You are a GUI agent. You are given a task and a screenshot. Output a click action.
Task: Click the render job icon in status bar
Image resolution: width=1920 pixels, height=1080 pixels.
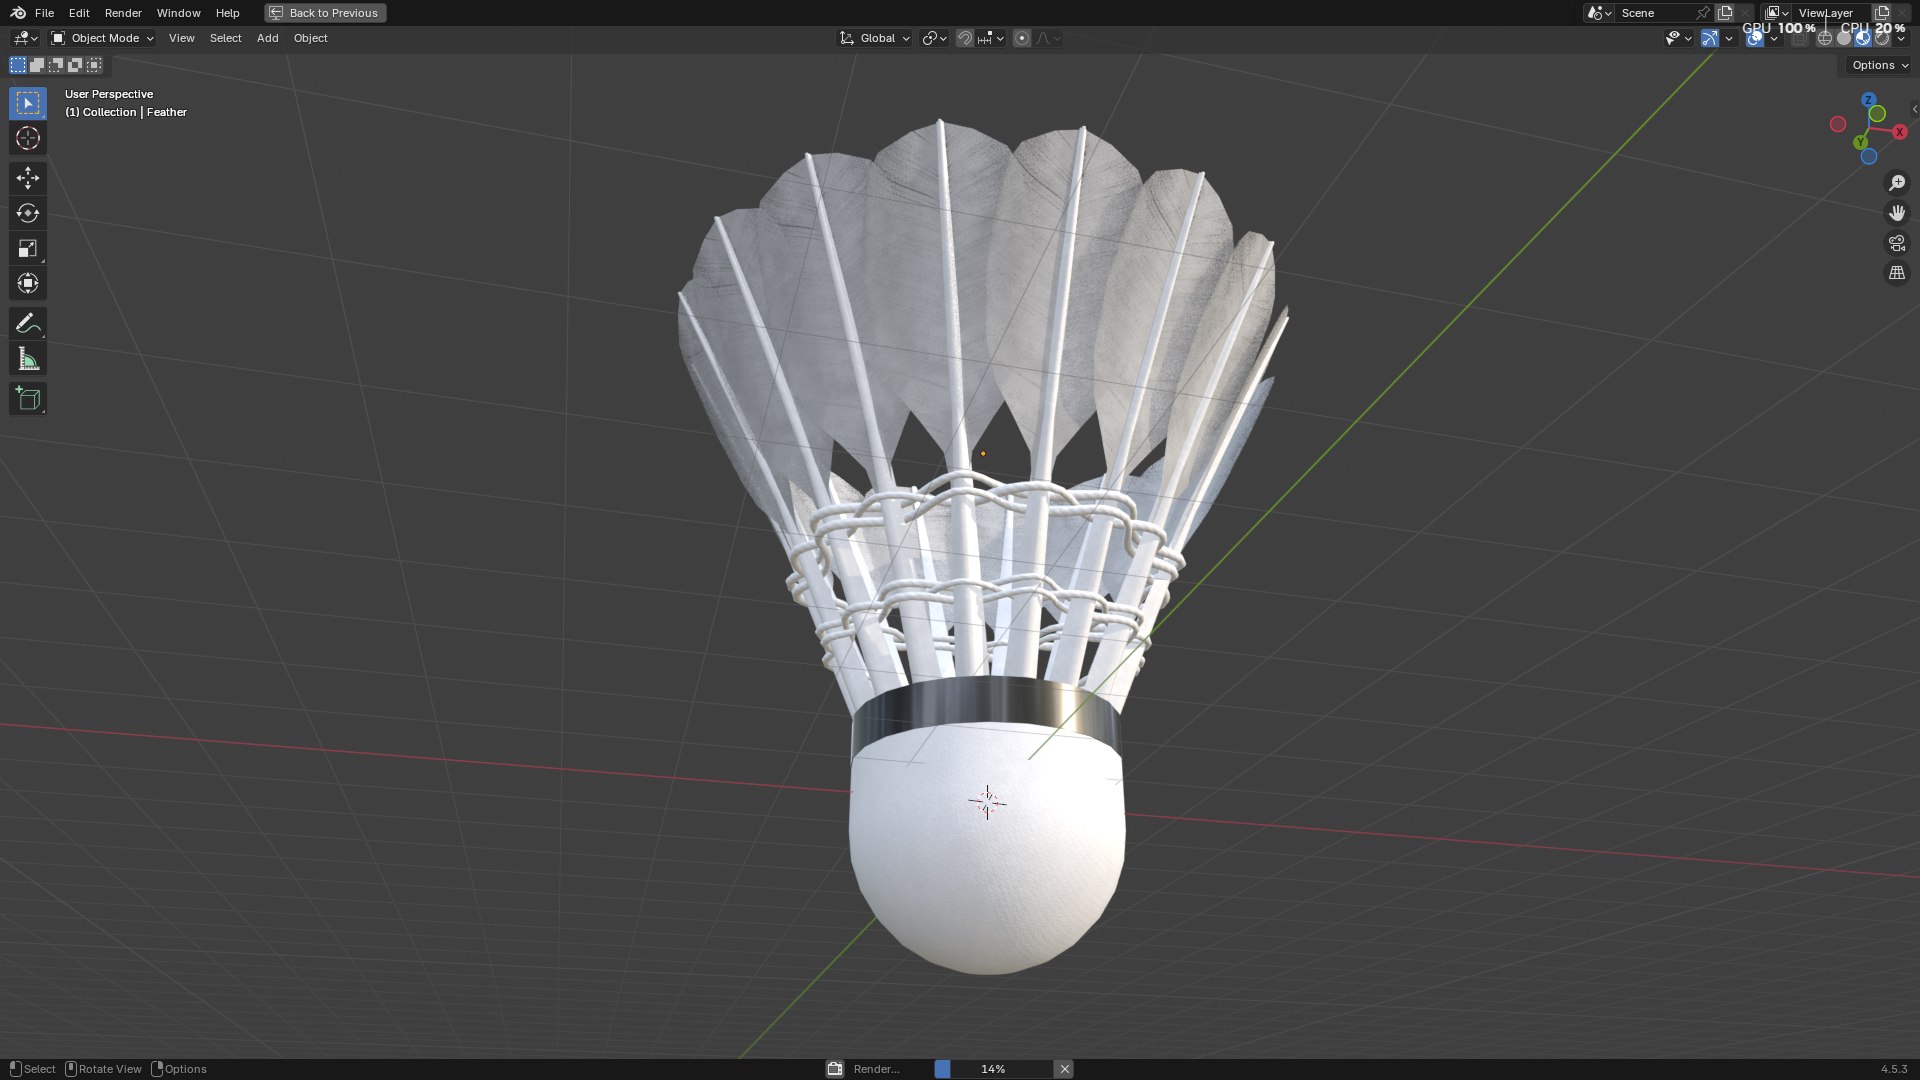tap(835, 1069)
